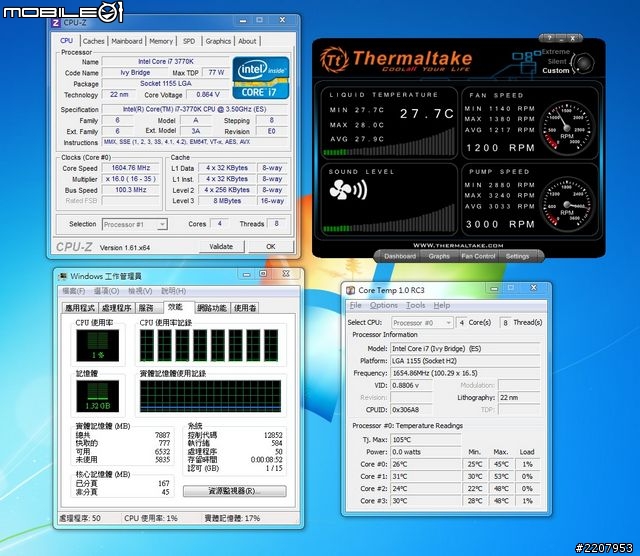The width and height of the screenshot is (640, 556).
Task: Click the 27.7C liquid temperature readout
Action: (427, 114)
